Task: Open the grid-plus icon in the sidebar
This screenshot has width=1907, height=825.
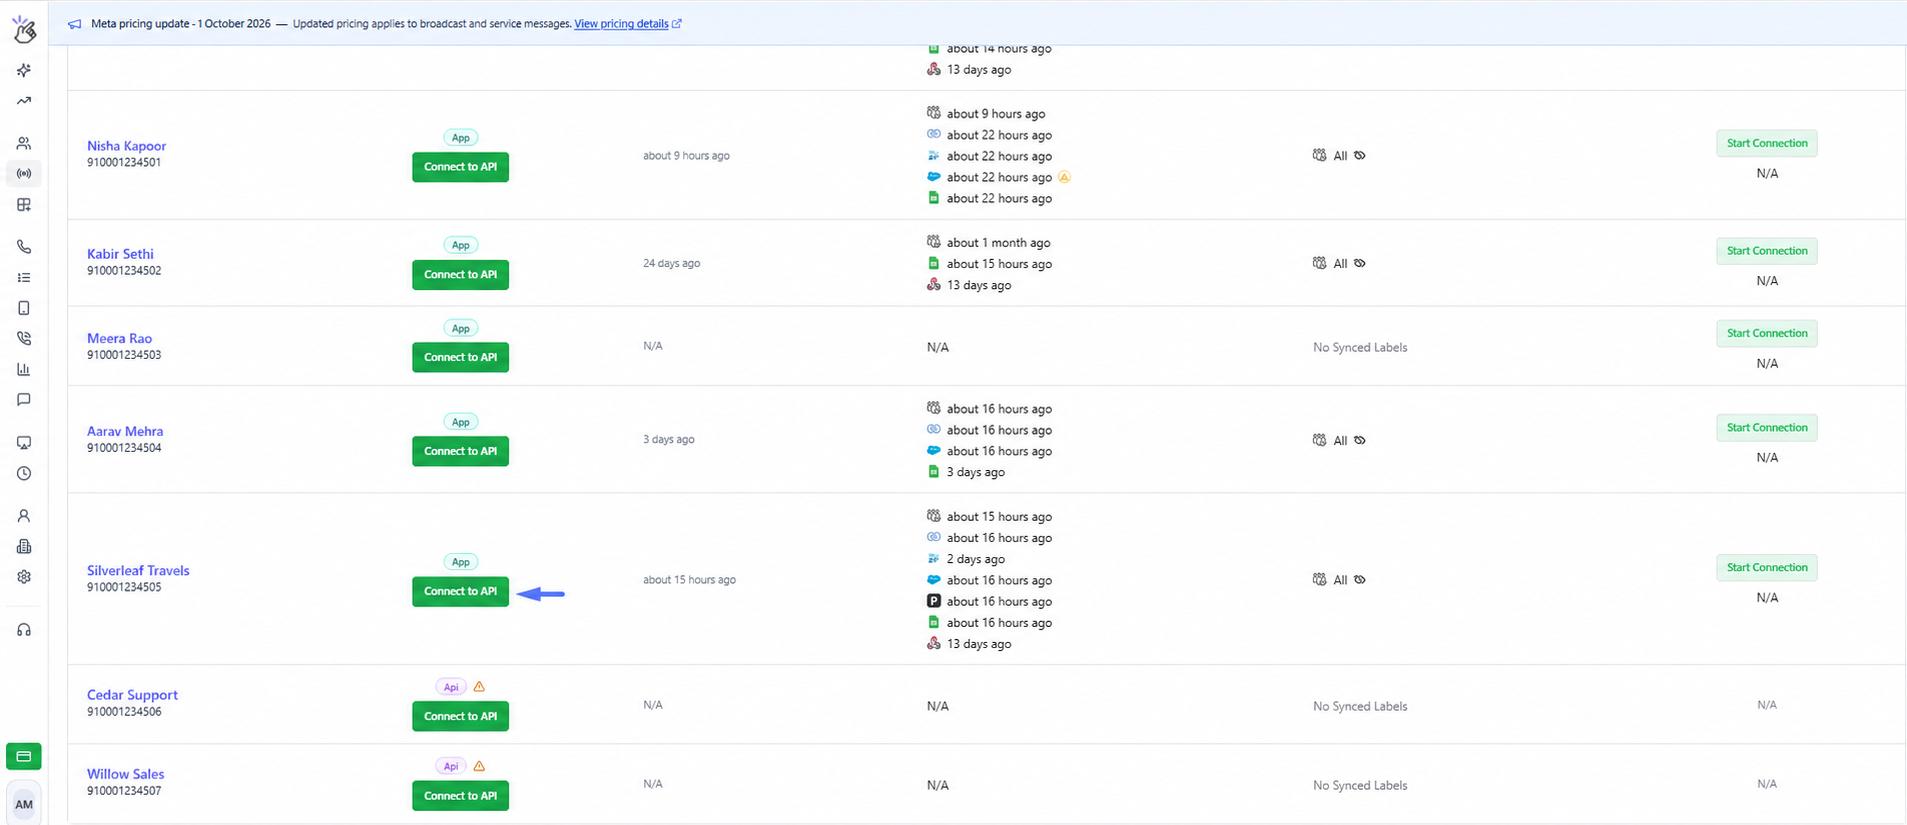Action: [x=24, y=205]
